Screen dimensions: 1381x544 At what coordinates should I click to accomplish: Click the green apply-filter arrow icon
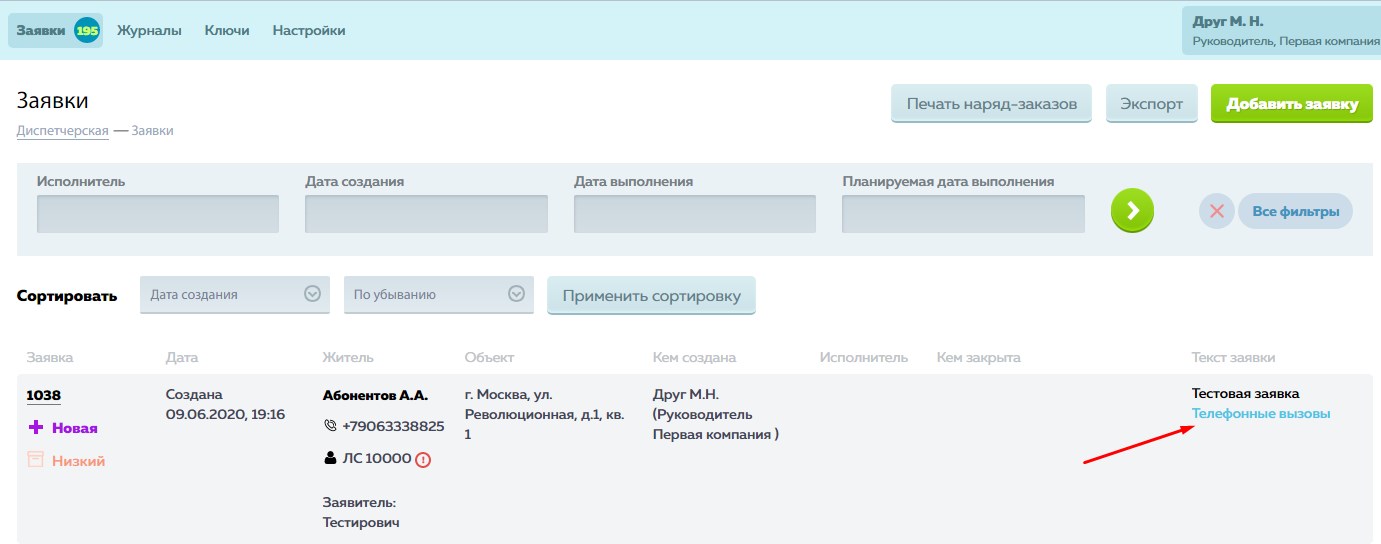[1132, 211]
